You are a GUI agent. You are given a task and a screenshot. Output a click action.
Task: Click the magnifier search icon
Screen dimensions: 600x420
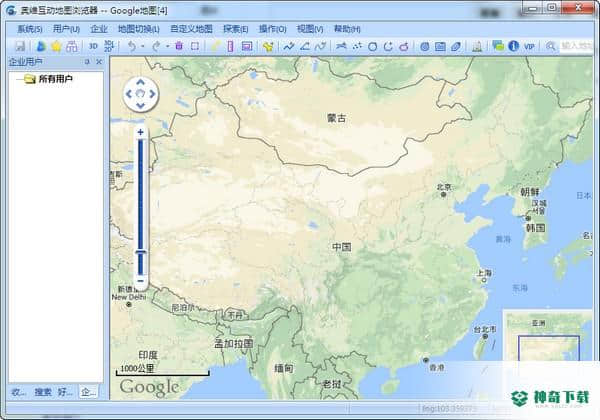pyautogui.click(x=550, y=47)
